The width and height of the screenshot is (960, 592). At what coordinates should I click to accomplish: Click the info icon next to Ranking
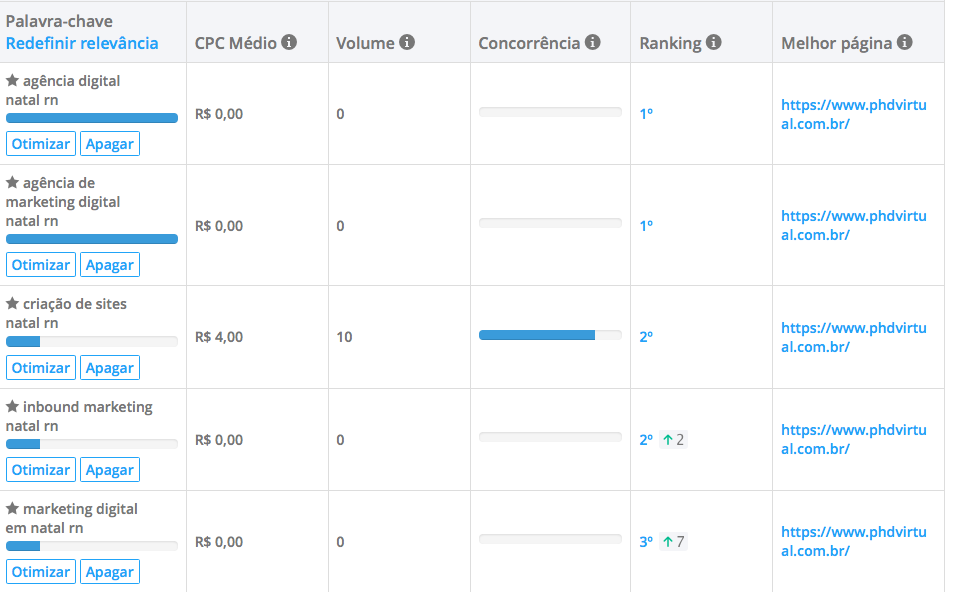coord(714,42)
